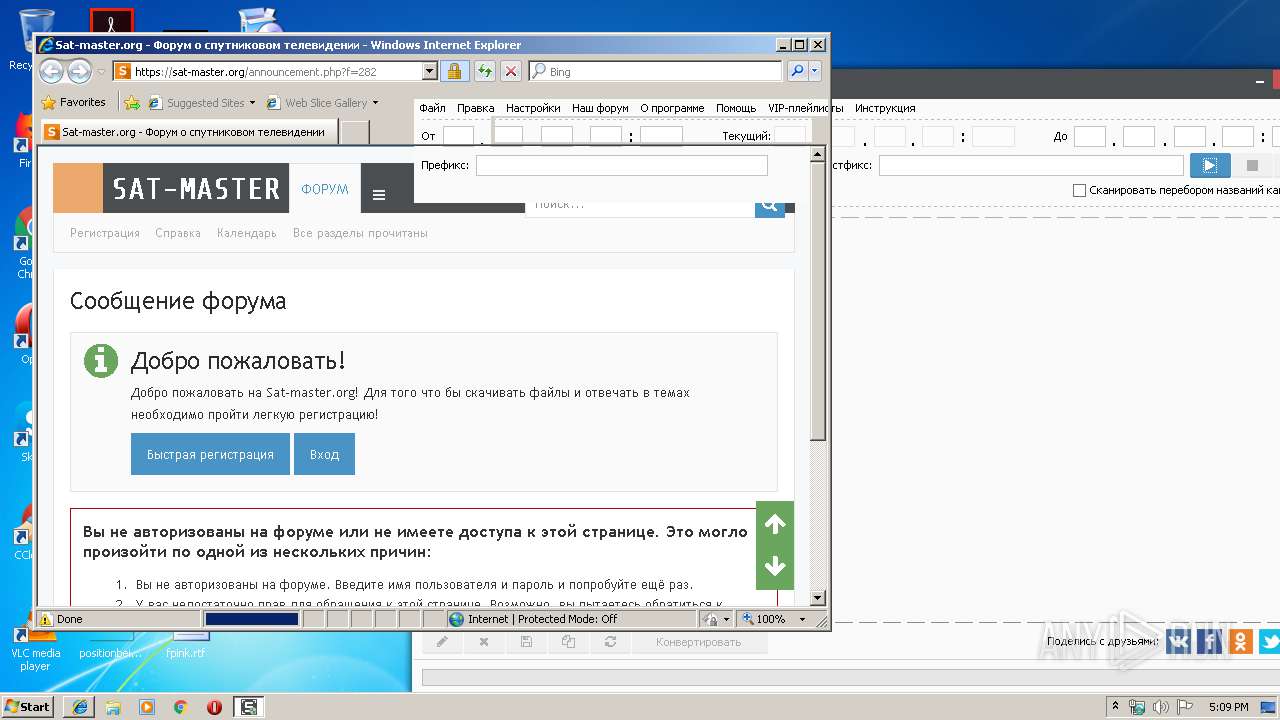This screenshot has width=1280, height=720.
Task: Share via VK social icon
Action: [x=1180, y=641]
